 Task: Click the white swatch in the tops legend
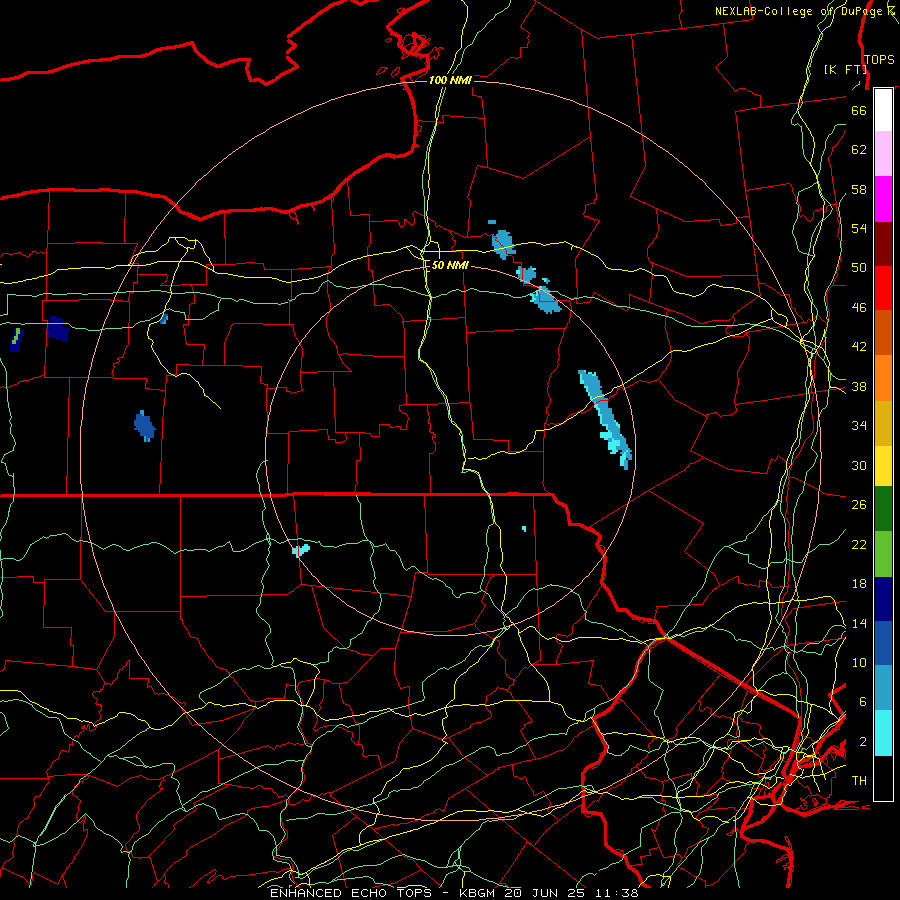tap(883, 110)
